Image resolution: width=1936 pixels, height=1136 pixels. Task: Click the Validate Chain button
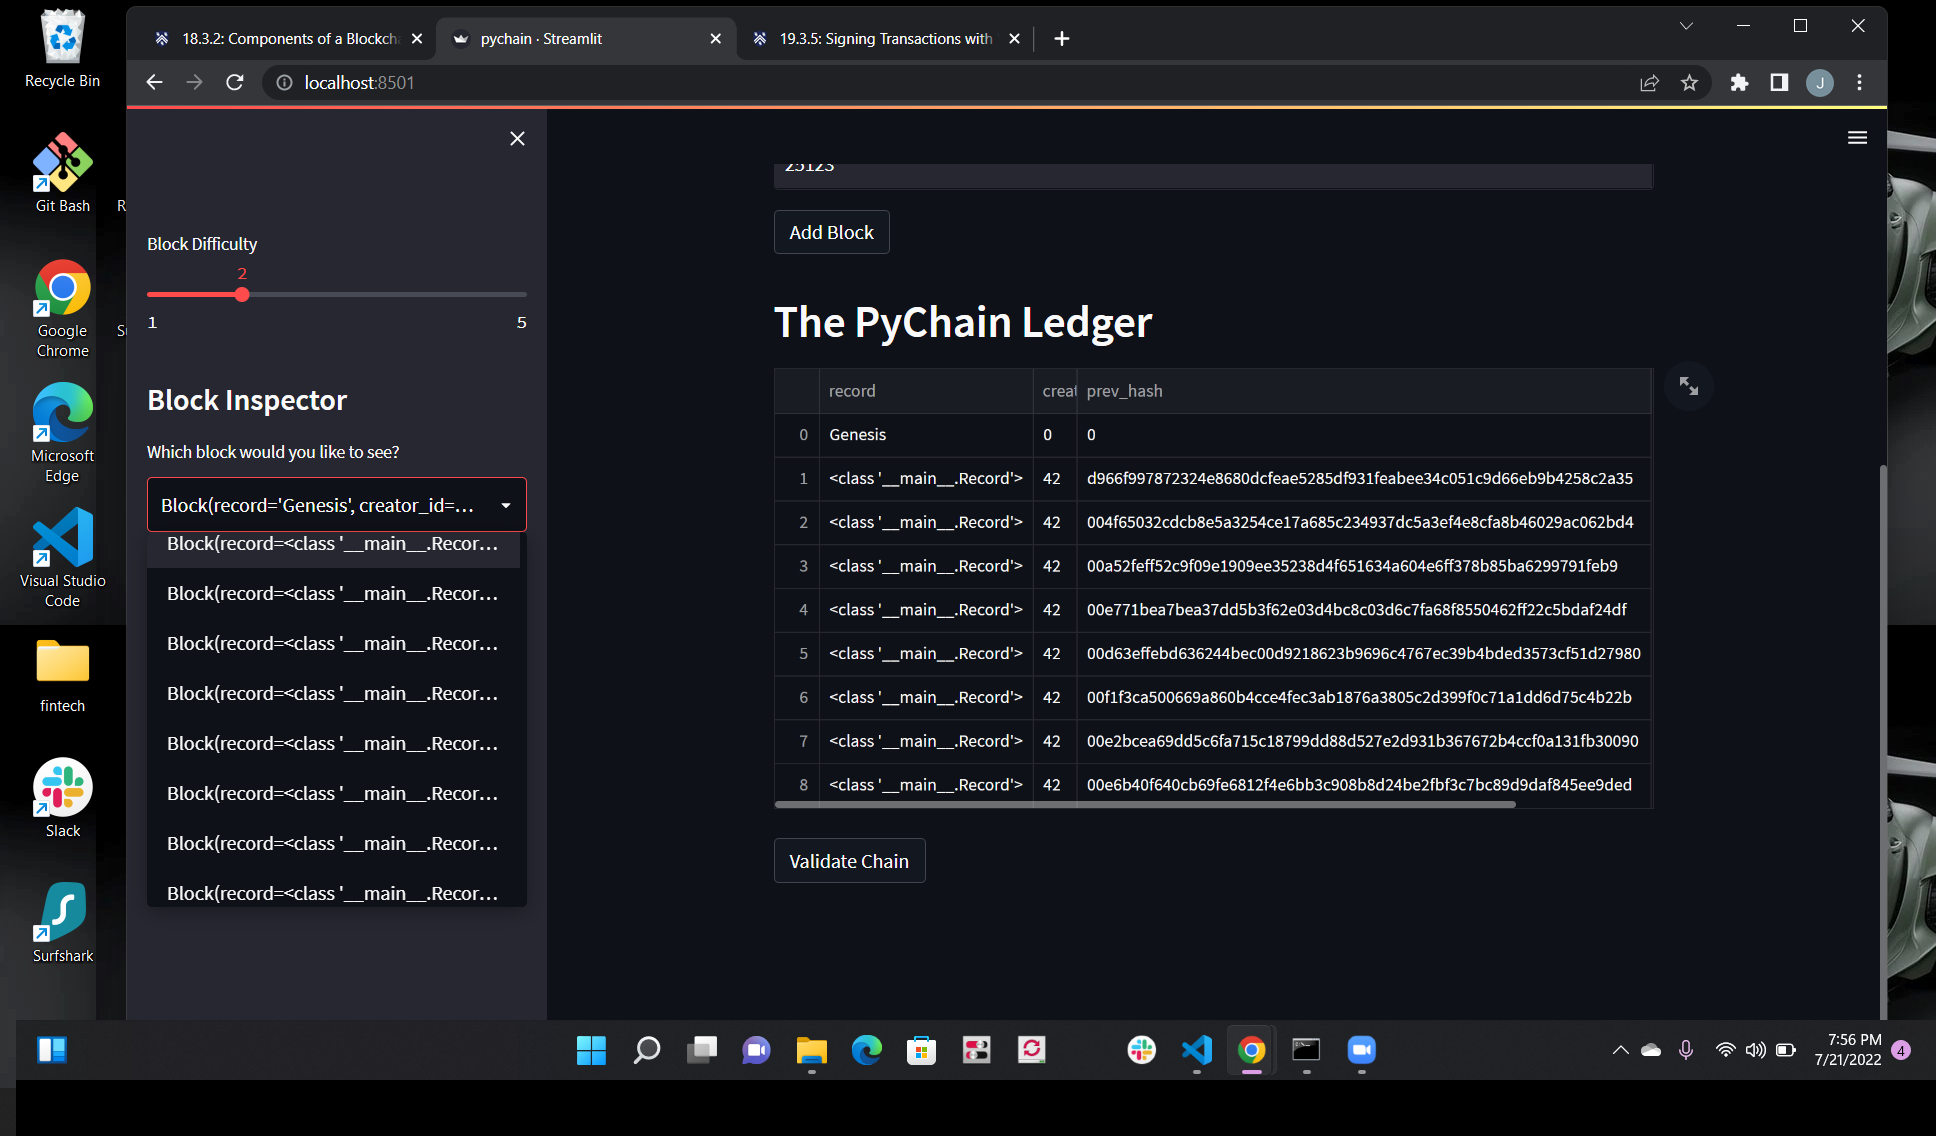tap(849, 861)
